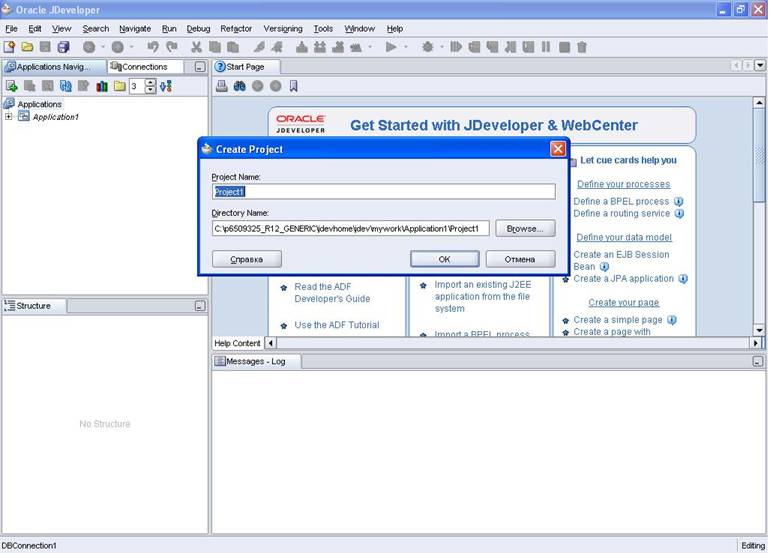Click the New Application icon in navigator toolbar
This screenshot has height=553, width=770.
(11, 86)
